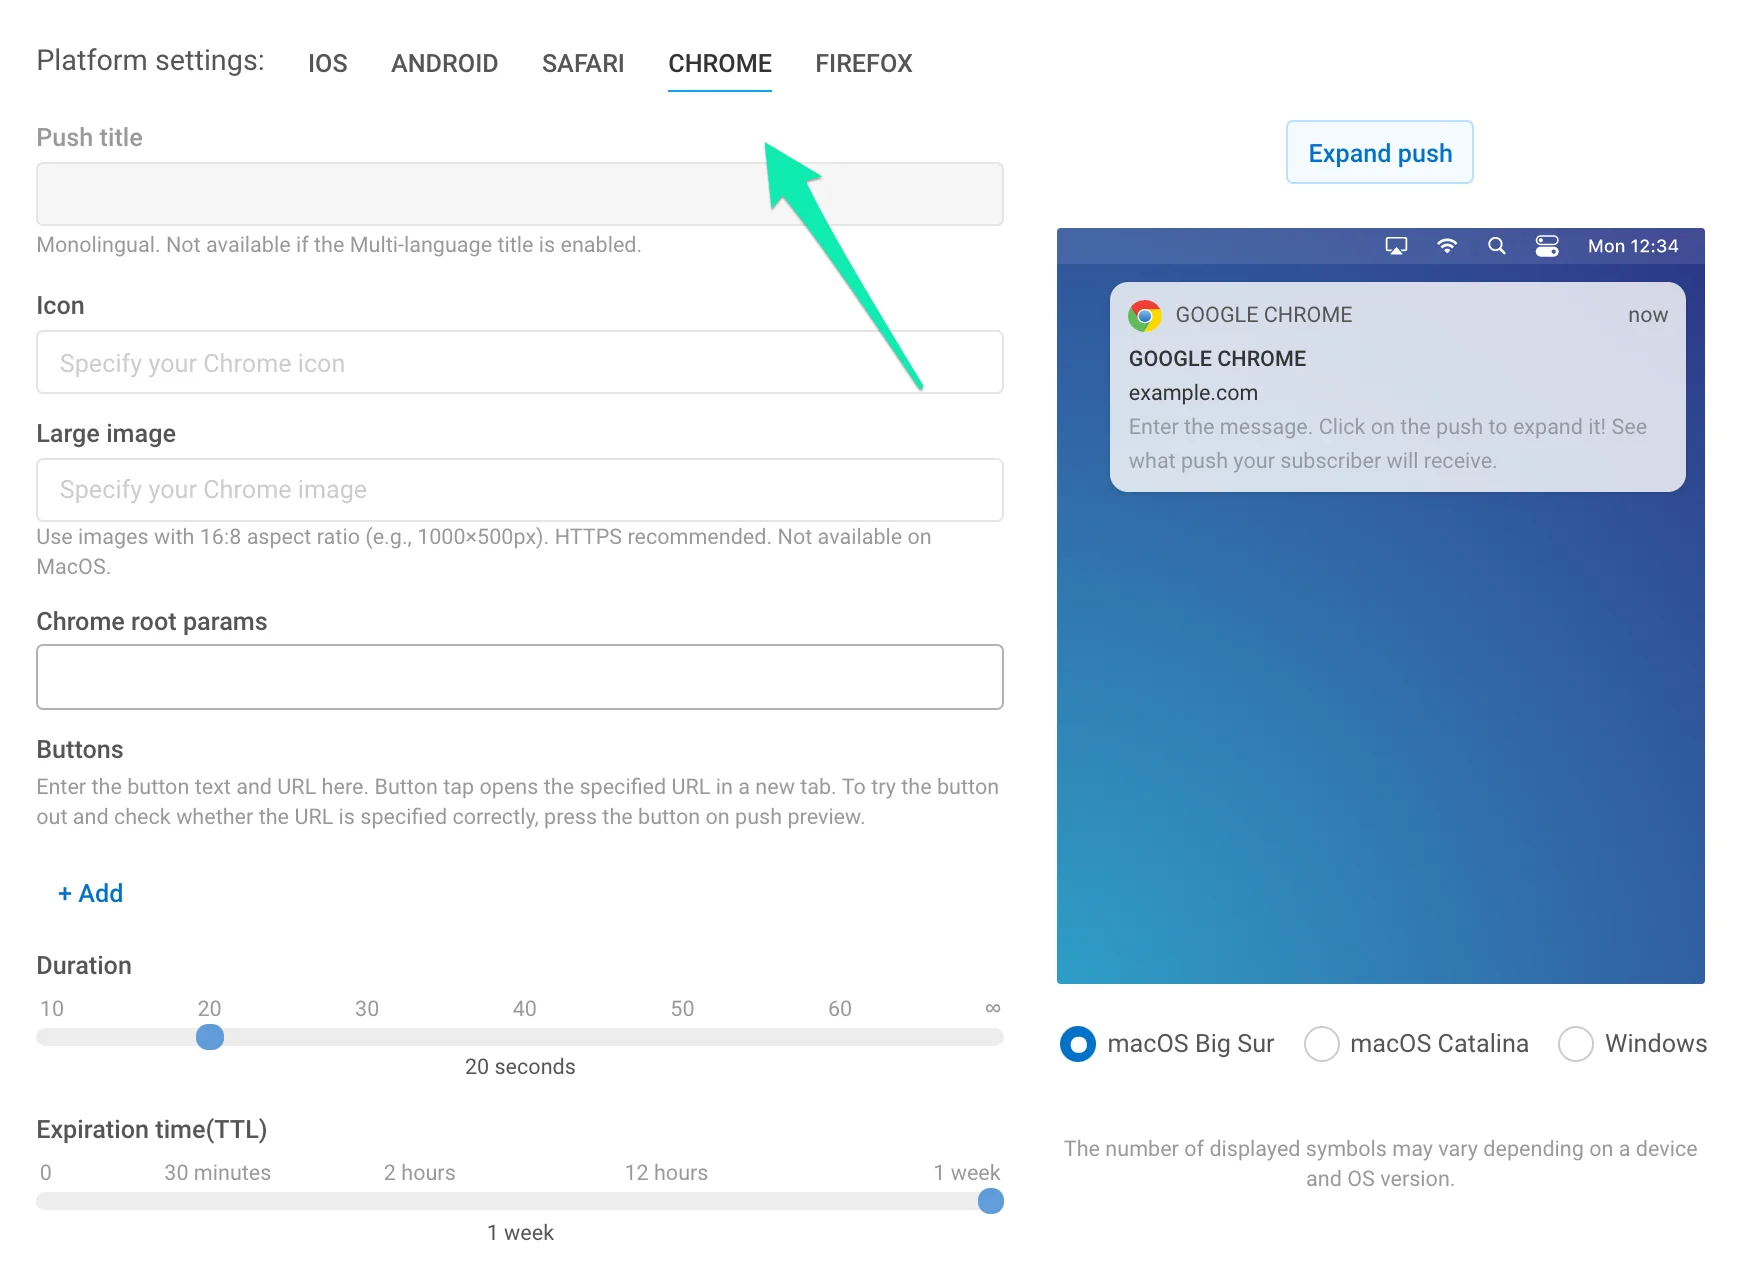Click the Duration slider handle

[210, 1037]
